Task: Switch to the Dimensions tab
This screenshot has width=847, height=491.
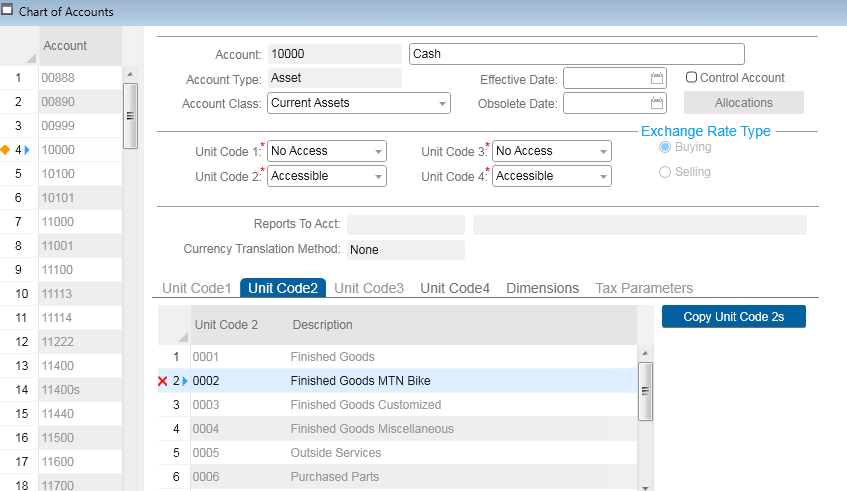Action: pos(542,288)
